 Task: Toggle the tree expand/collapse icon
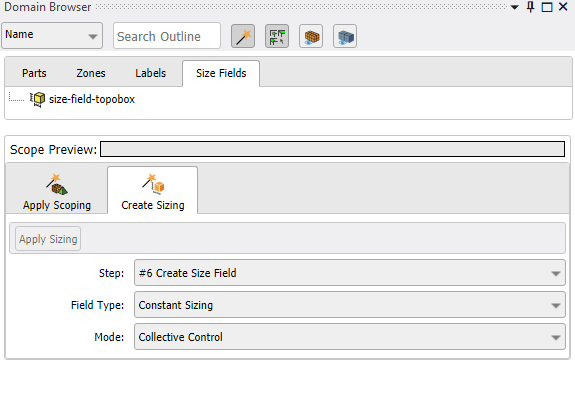coord(277,36)
